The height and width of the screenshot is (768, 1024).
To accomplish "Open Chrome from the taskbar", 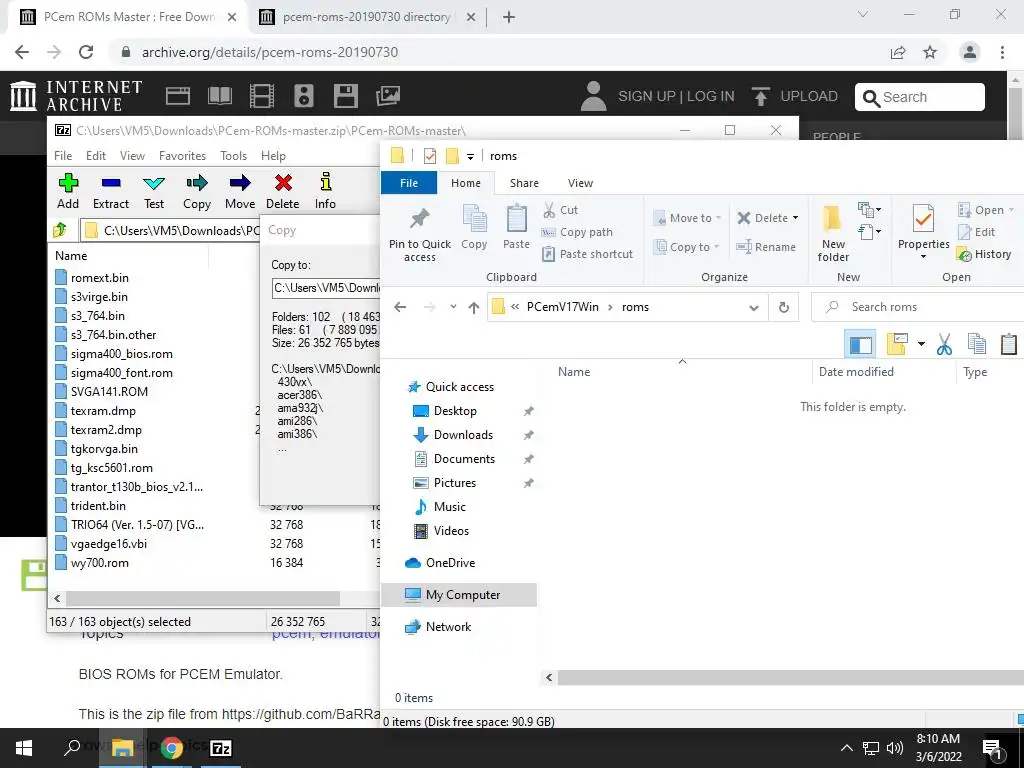I will 172,748.
